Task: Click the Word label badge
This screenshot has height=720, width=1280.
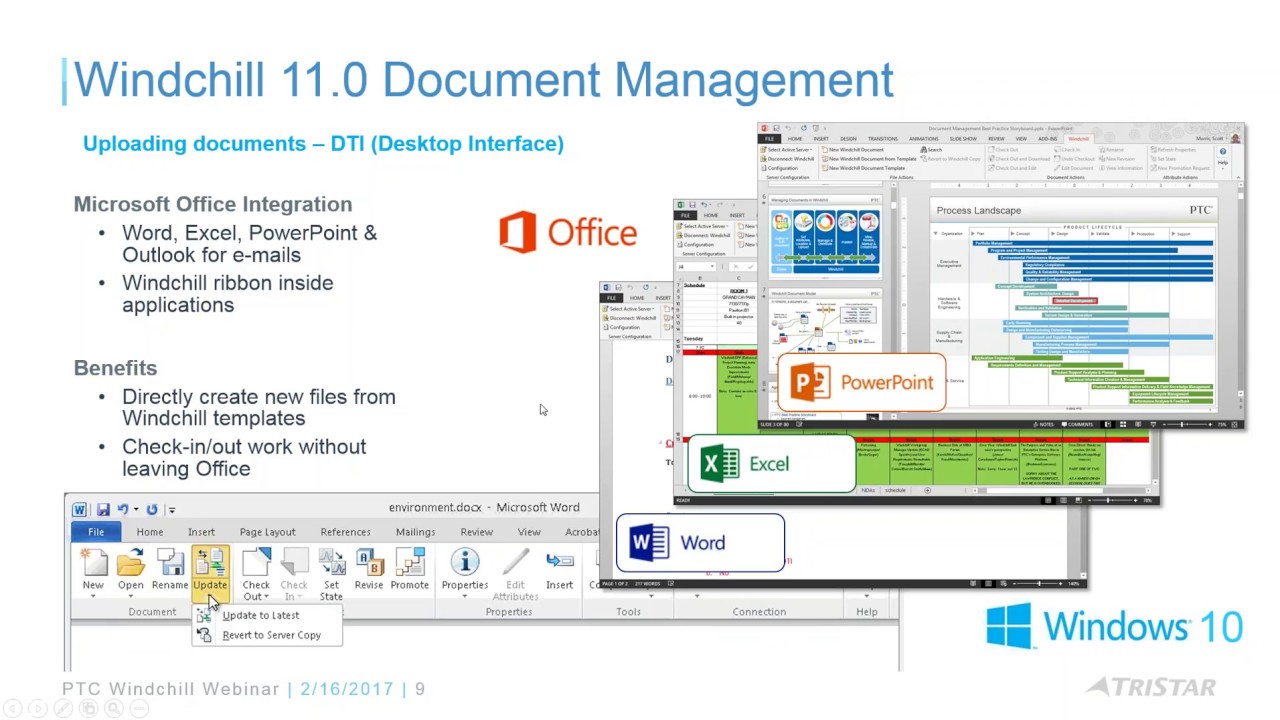Action: point(700,543)
